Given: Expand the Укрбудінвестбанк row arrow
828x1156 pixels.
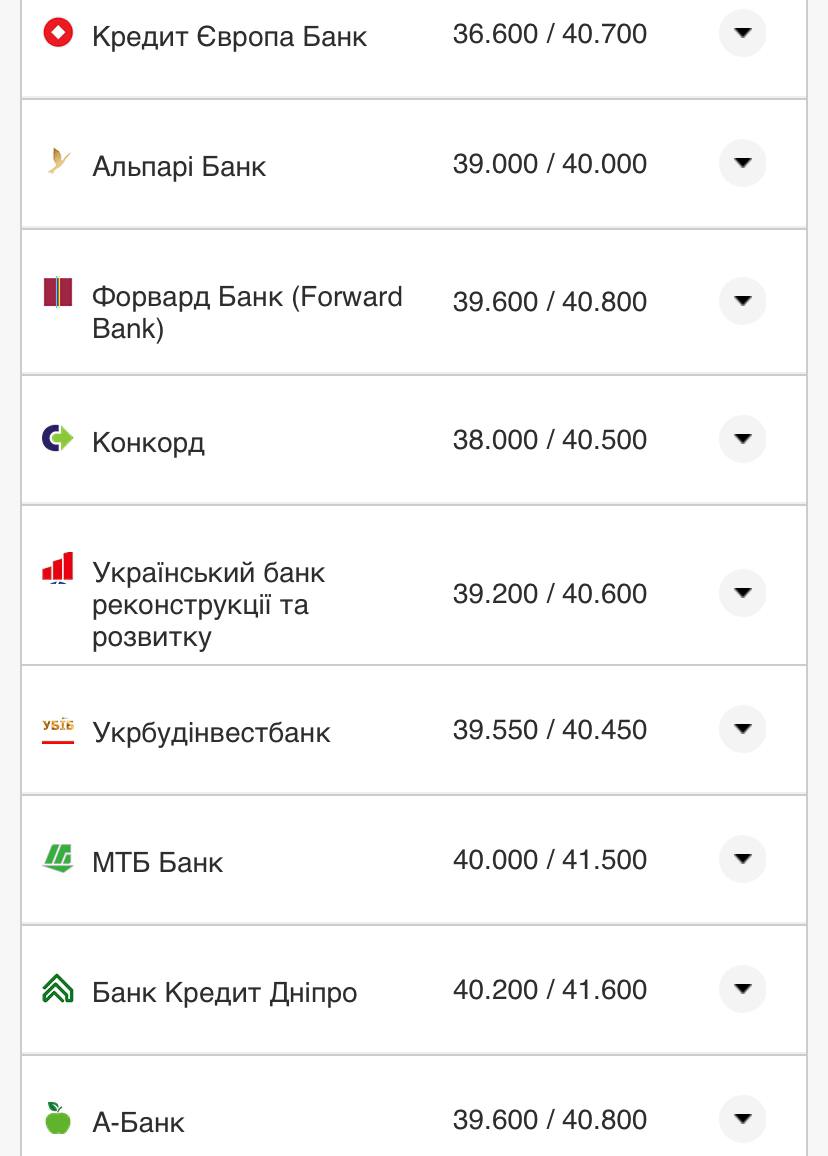Looking at the screenshot, I should point(742,729).
